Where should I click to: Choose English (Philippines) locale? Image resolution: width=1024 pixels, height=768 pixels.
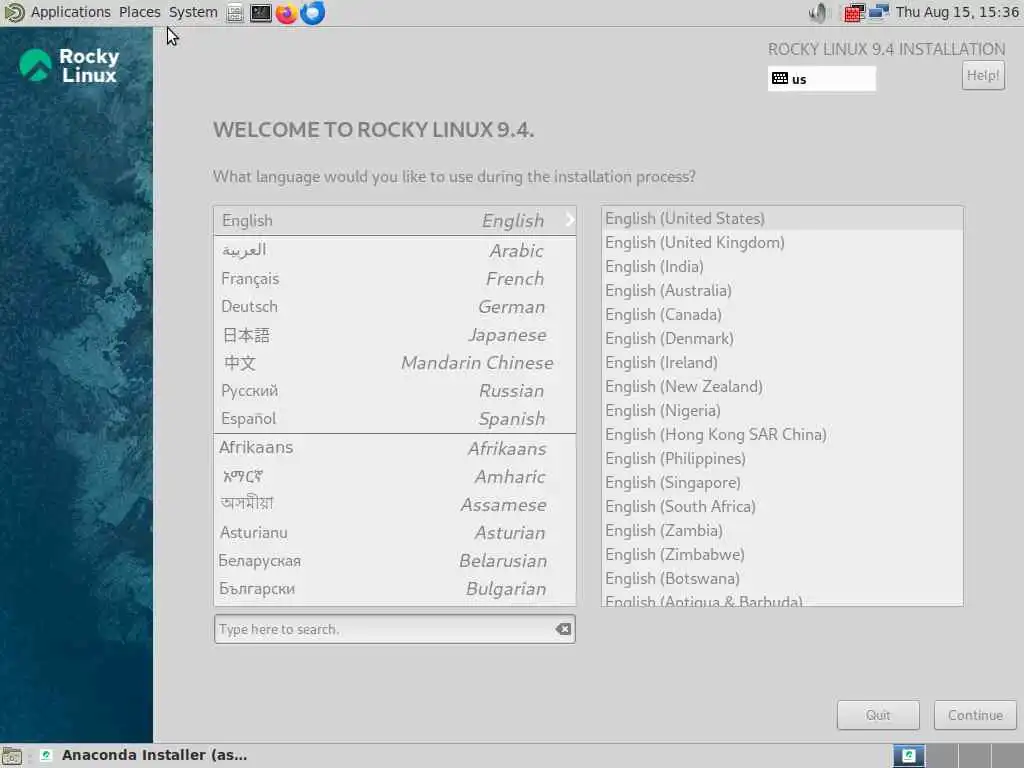click(782, 459)
